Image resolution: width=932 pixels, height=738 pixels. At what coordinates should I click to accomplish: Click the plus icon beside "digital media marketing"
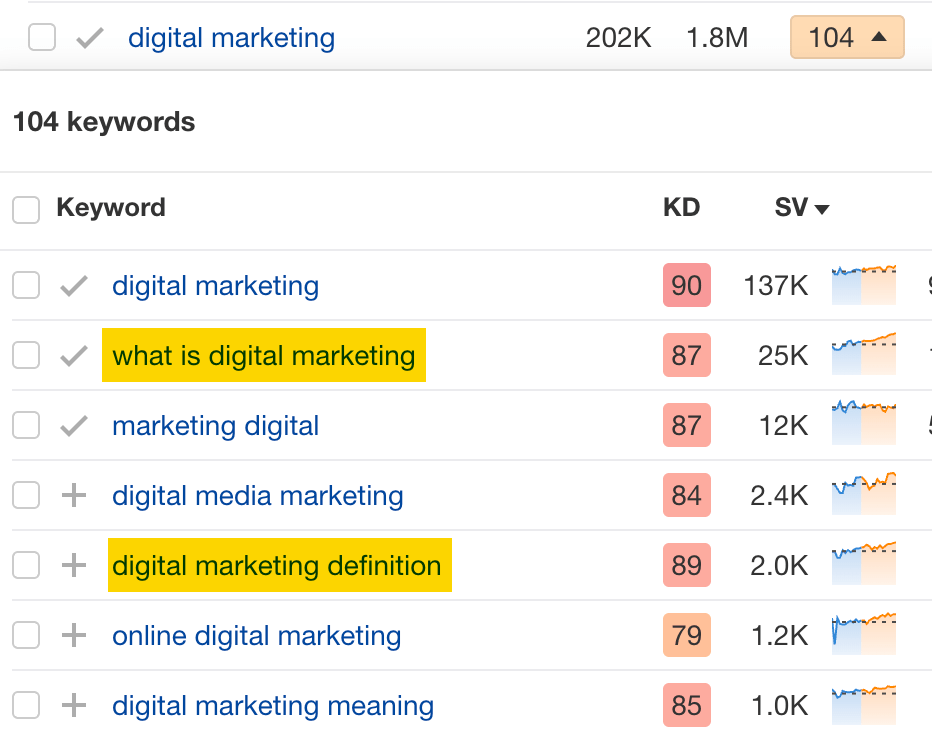coord(75,495)
